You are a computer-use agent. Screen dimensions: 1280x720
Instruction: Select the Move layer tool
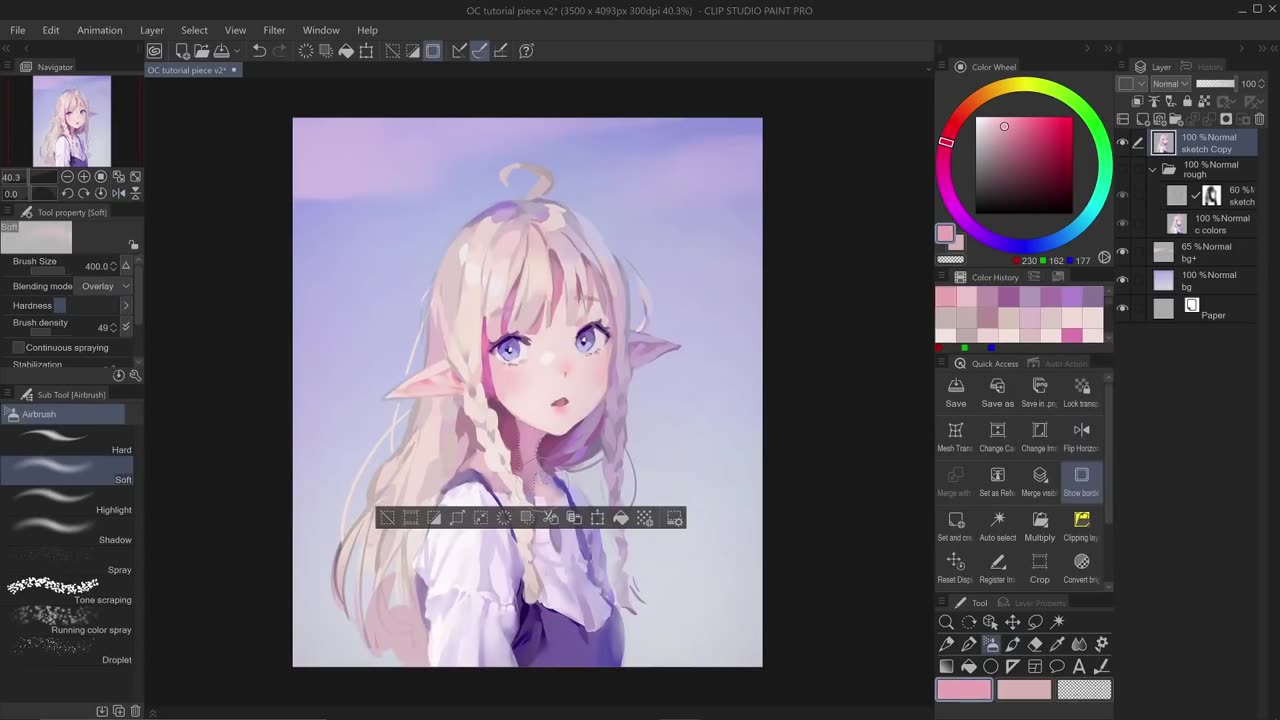1013,622
